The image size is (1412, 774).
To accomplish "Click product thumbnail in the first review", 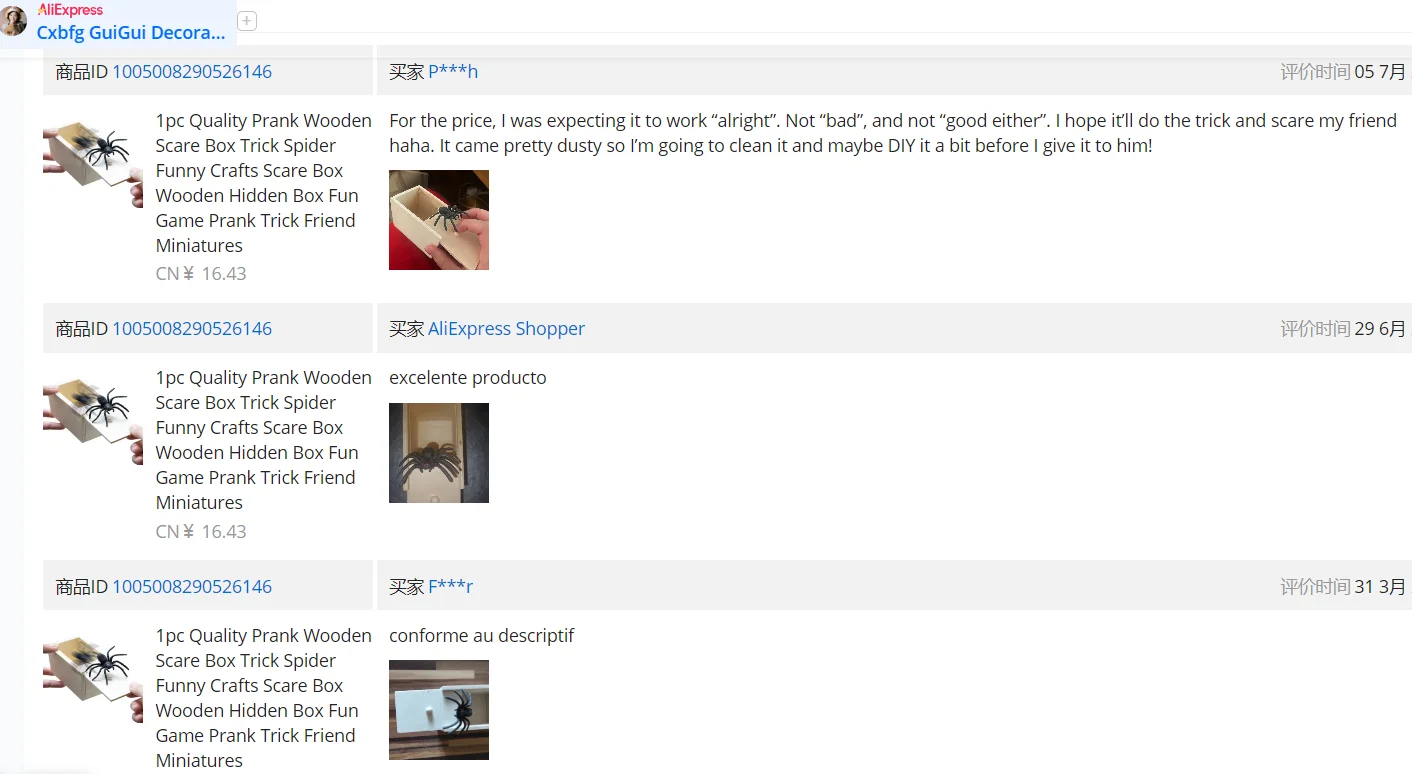I will coord(93,165).
